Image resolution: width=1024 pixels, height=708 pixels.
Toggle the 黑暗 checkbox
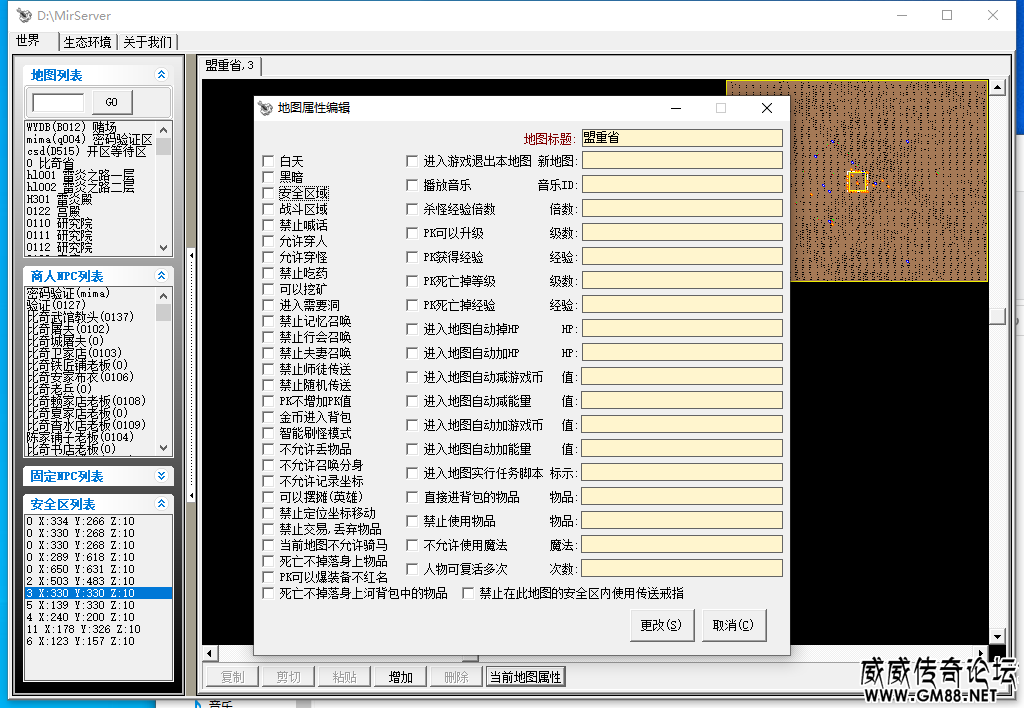[268, 177]
